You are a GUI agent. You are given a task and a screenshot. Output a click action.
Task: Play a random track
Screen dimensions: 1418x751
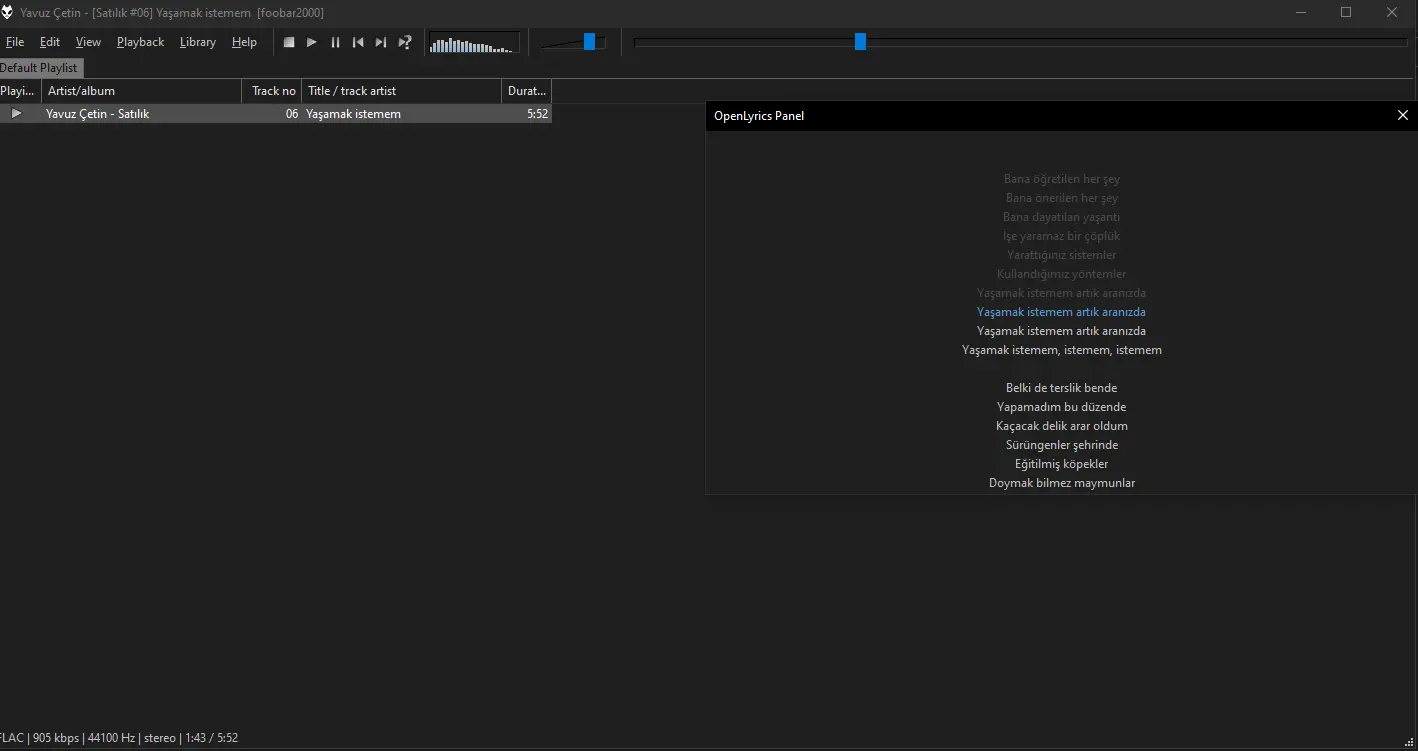click(405, 42)
